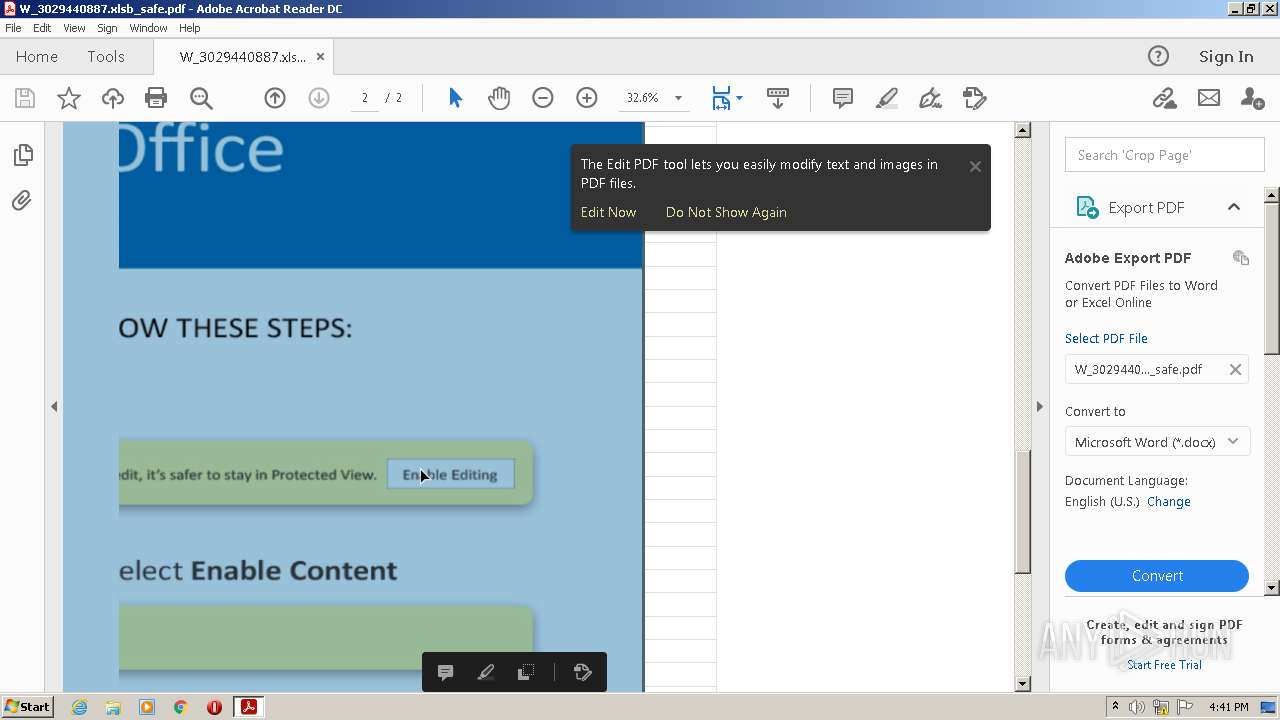Viewport: 1280px width, 720px height.
Task: Expand the fit page options arrow
Action: point(739,98)
